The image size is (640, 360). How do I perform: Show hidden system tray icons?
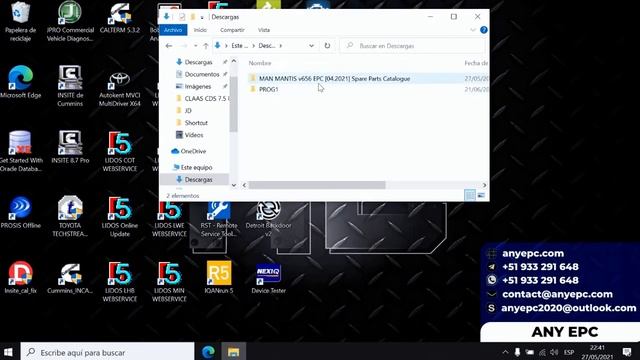(505, 352)
